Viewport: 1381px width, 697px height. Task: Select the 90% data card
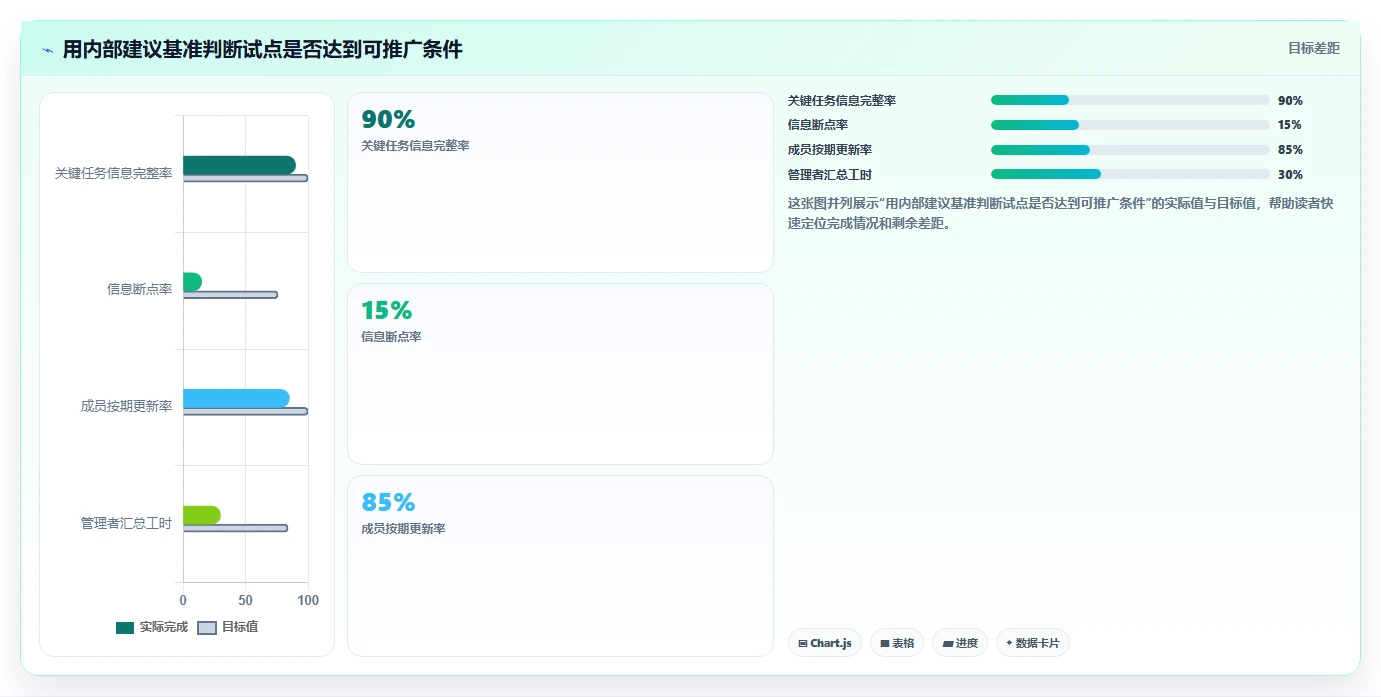tap(560, 183)
